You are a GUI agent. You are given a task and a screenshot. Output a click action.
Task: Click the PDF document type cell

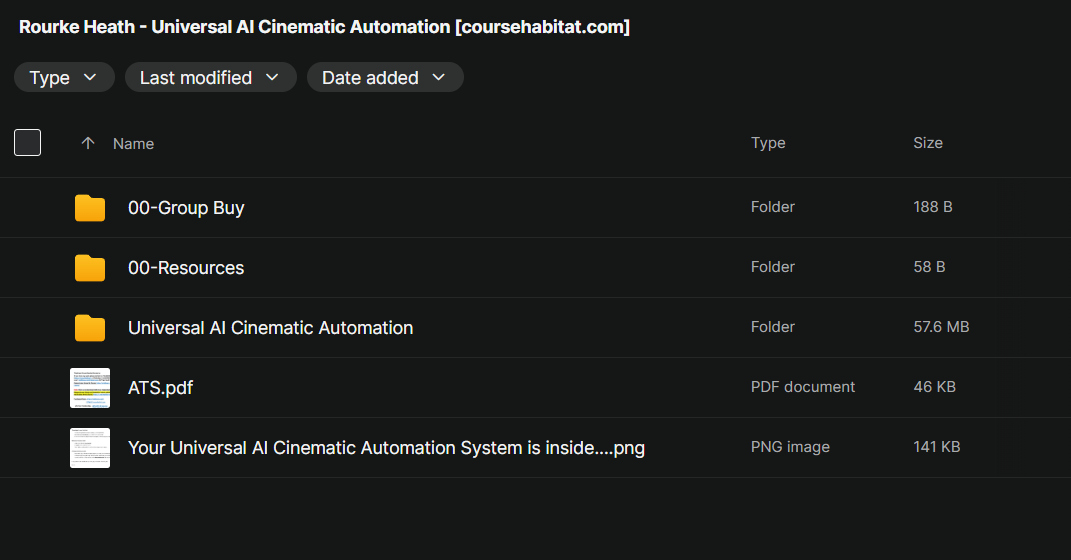(803, 387)
